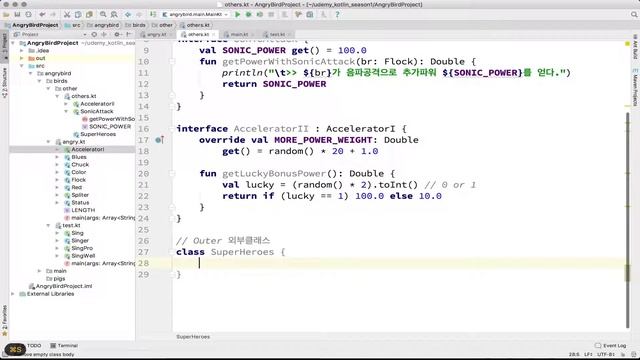Click Run with Coverage icon
The height and width of the screenshot is (360, 640).
[x=260, y=15]
